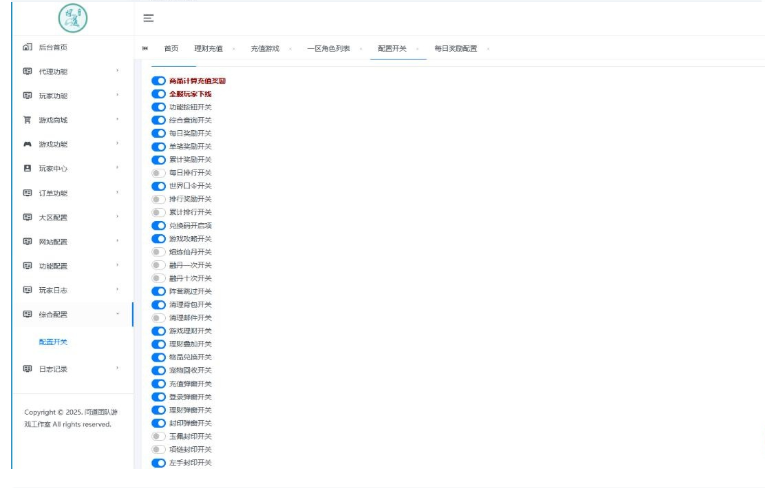The height and width of the screenshot is (488, 765).
Task: Switch to the 每日奖励配置 tab
Action: point(456,48)
